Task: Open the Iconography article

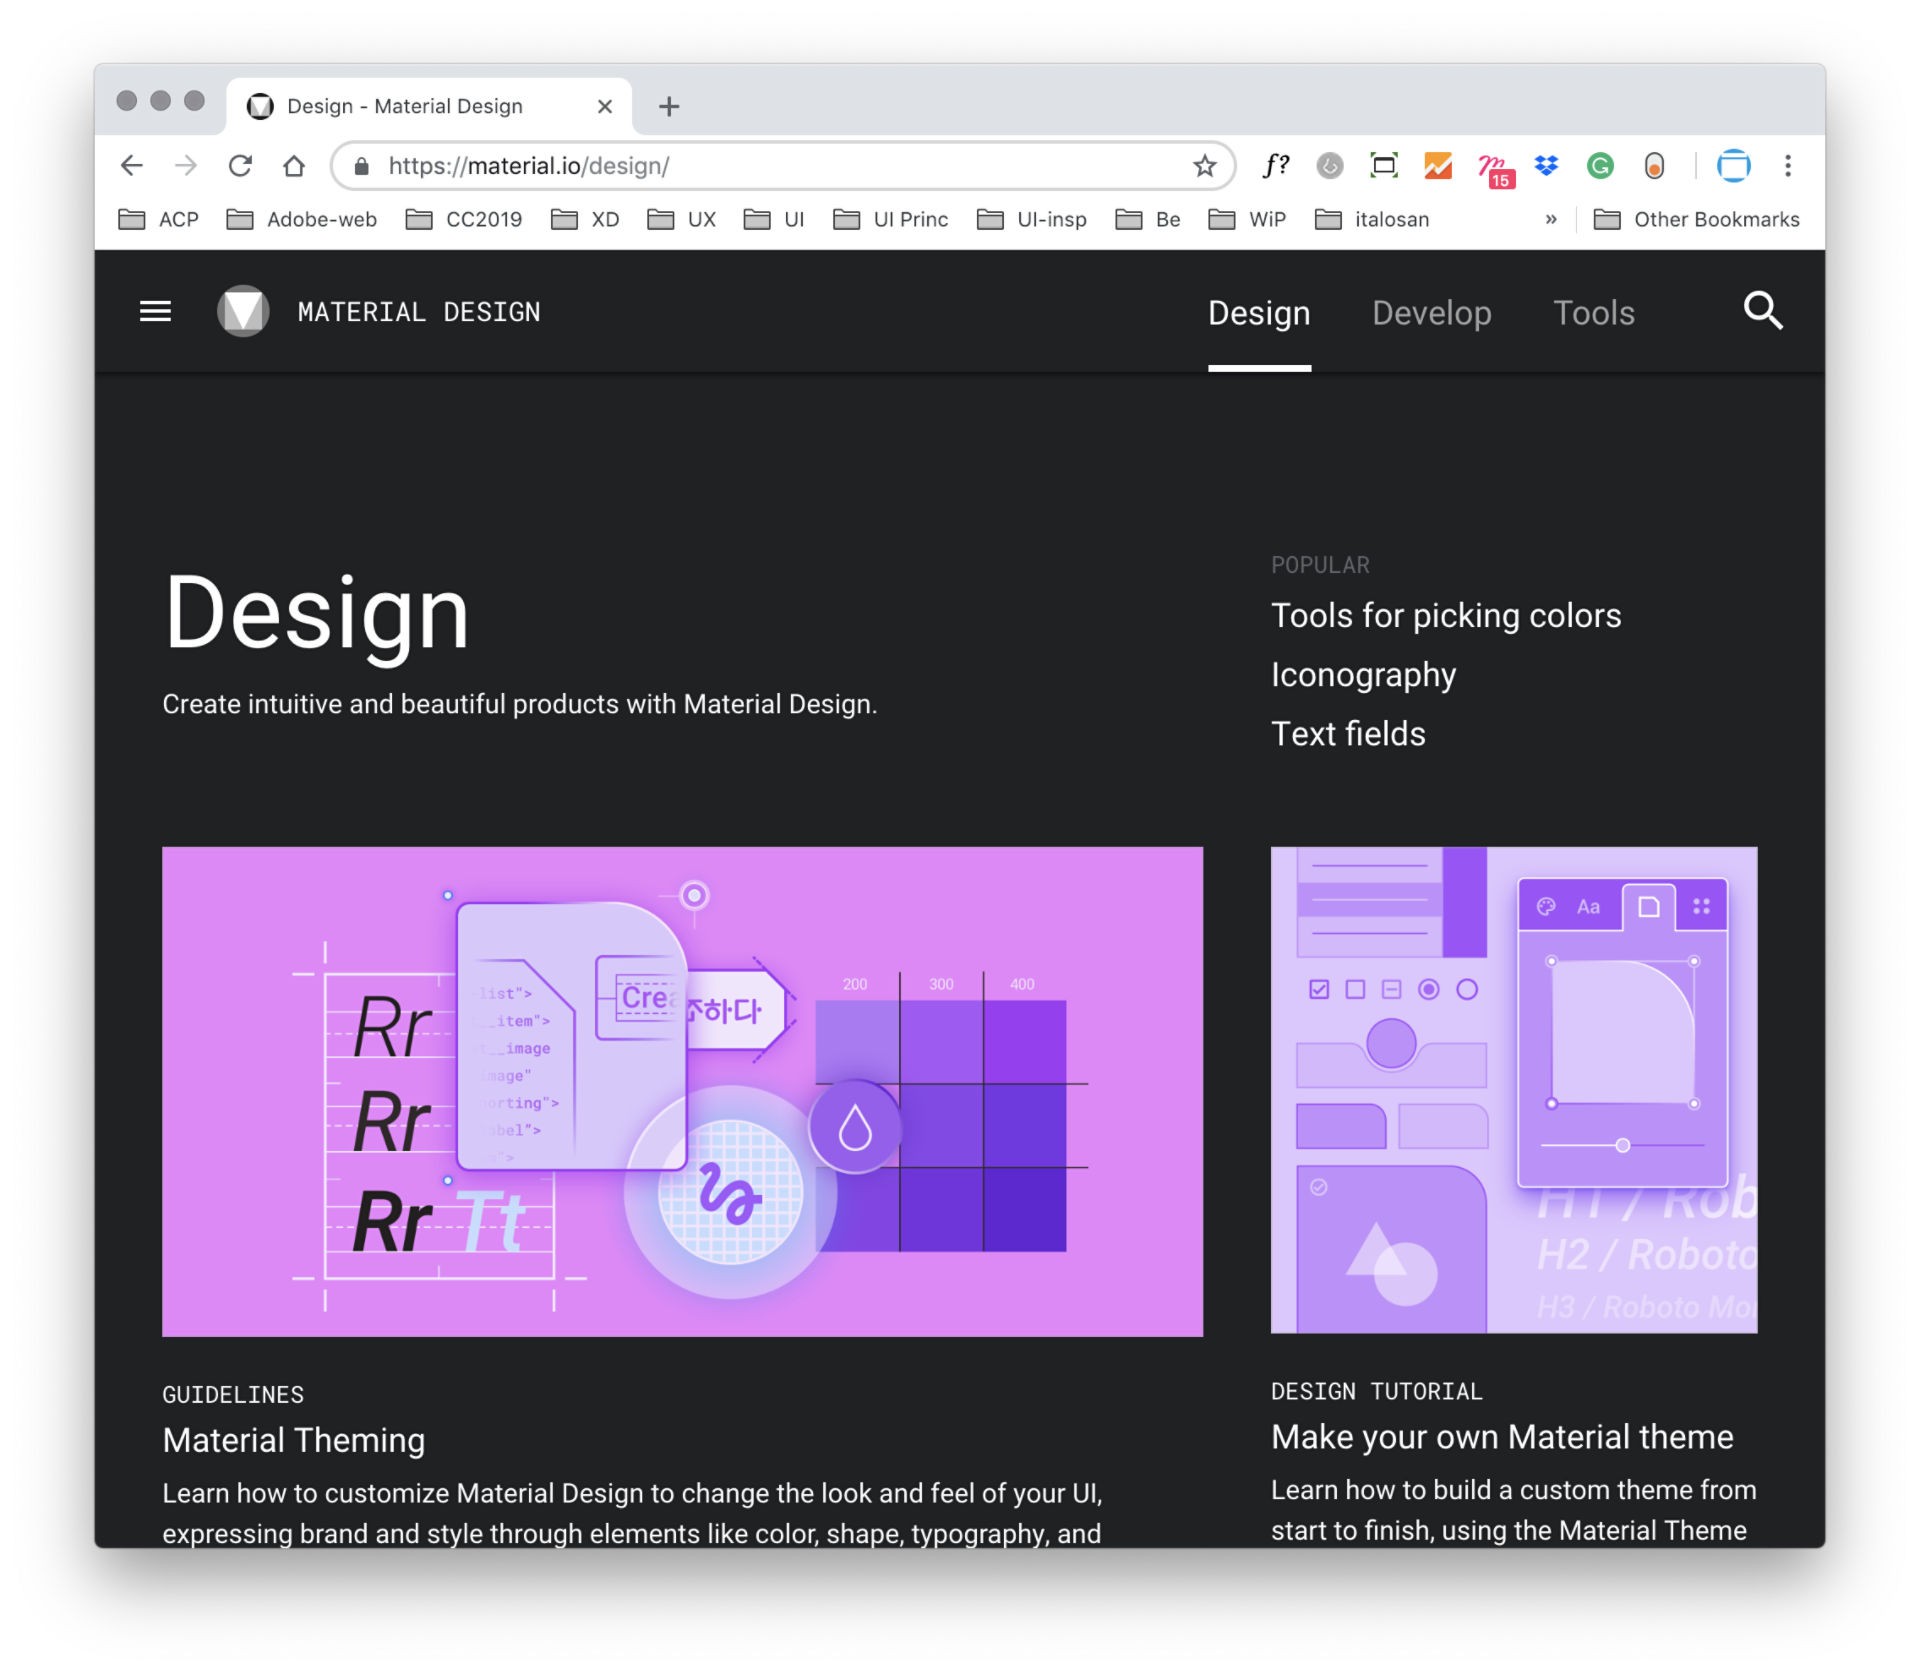Action: 1363,674
